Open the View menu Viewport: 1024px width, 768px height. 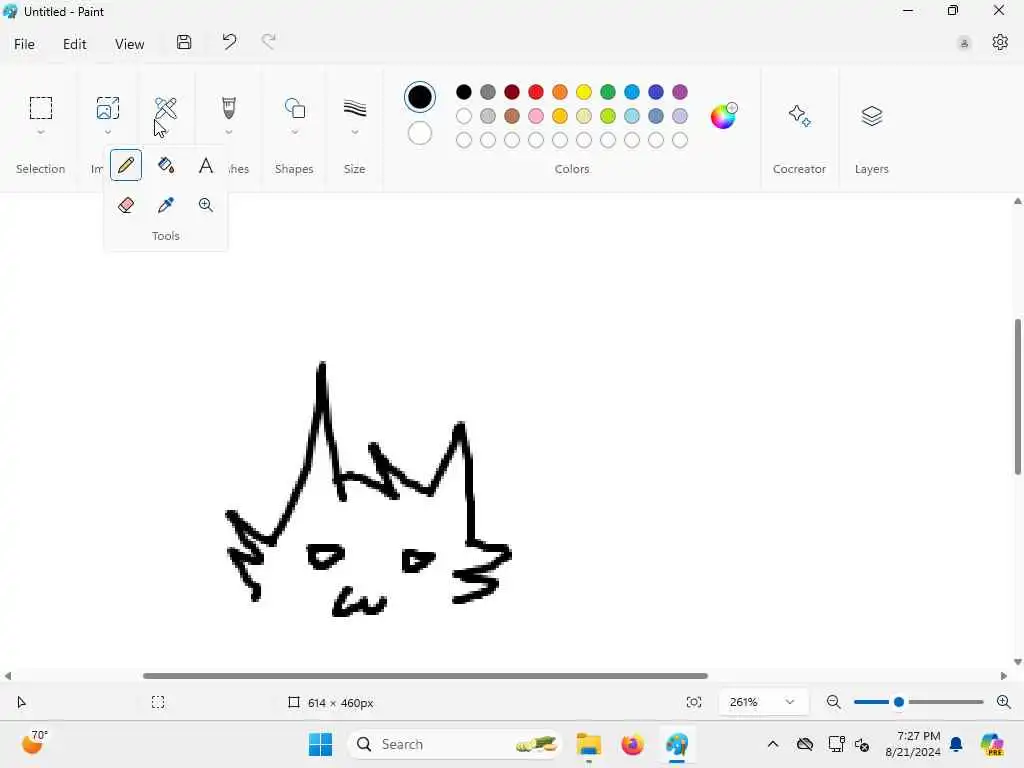point(129,44)
